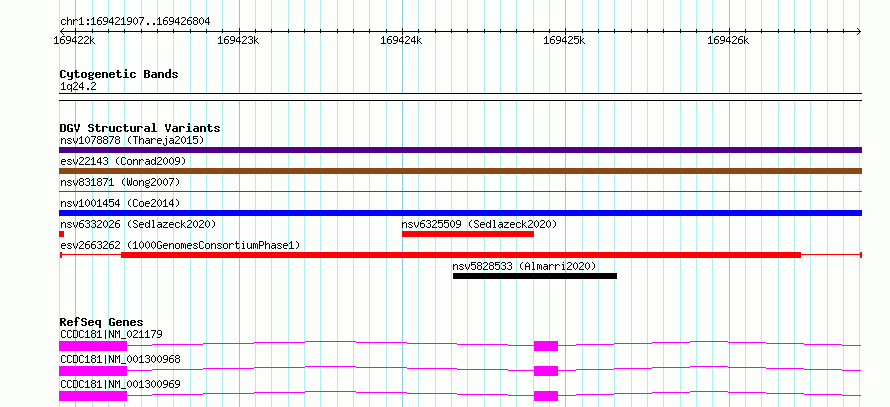This screenshot has width=890, height=407.
Task: Click the small red nsv6332026 variant block
Action: point(61,234)
